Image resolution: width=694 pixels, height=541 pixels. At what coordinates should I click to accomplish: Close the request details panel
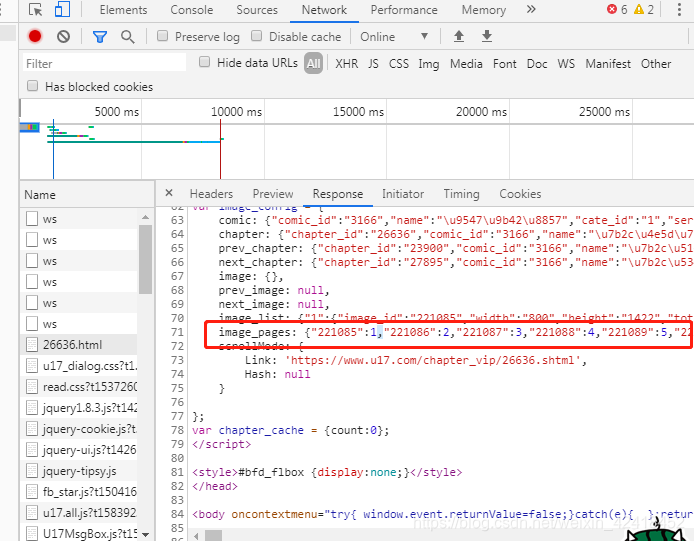169,193
